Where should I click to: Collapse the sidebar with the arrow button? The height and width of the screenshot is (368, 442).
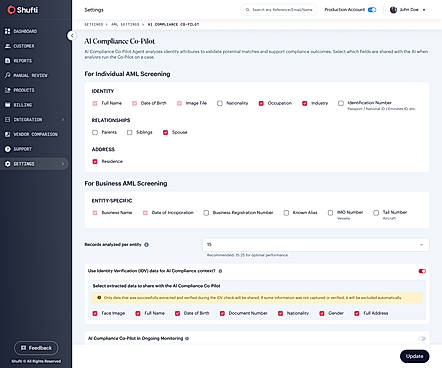click(72, 35)
